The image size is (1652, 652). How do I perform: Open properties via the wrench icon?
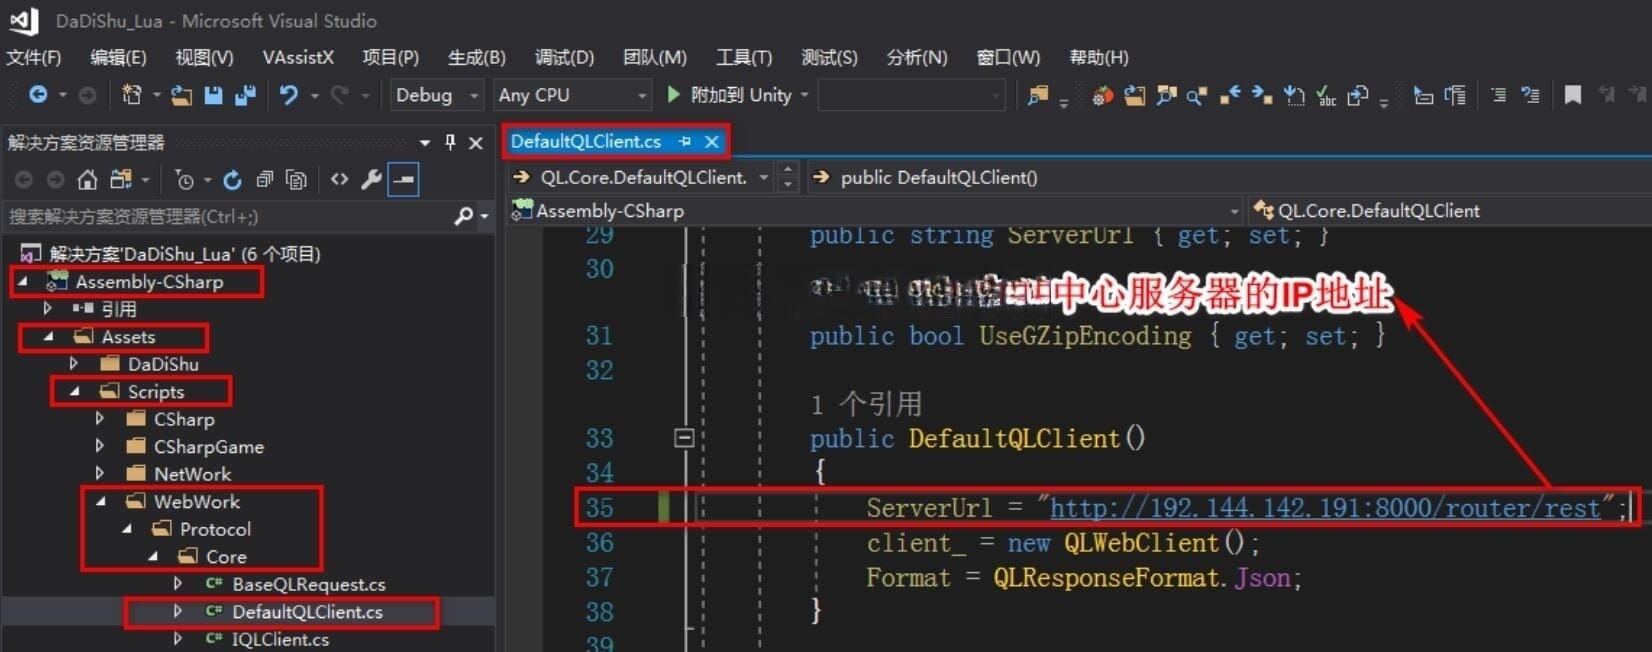pyautogui.click(x=371, y=180)
